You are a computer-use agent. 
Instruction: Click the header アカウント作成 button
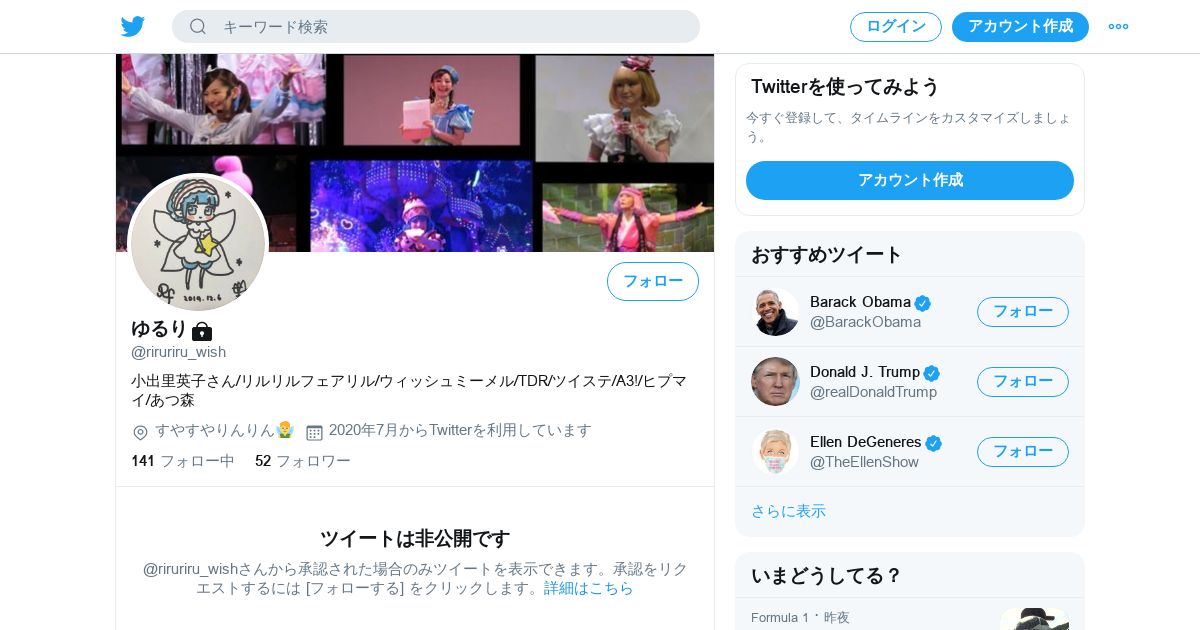pyautogui.click(x=1020, y=27)
